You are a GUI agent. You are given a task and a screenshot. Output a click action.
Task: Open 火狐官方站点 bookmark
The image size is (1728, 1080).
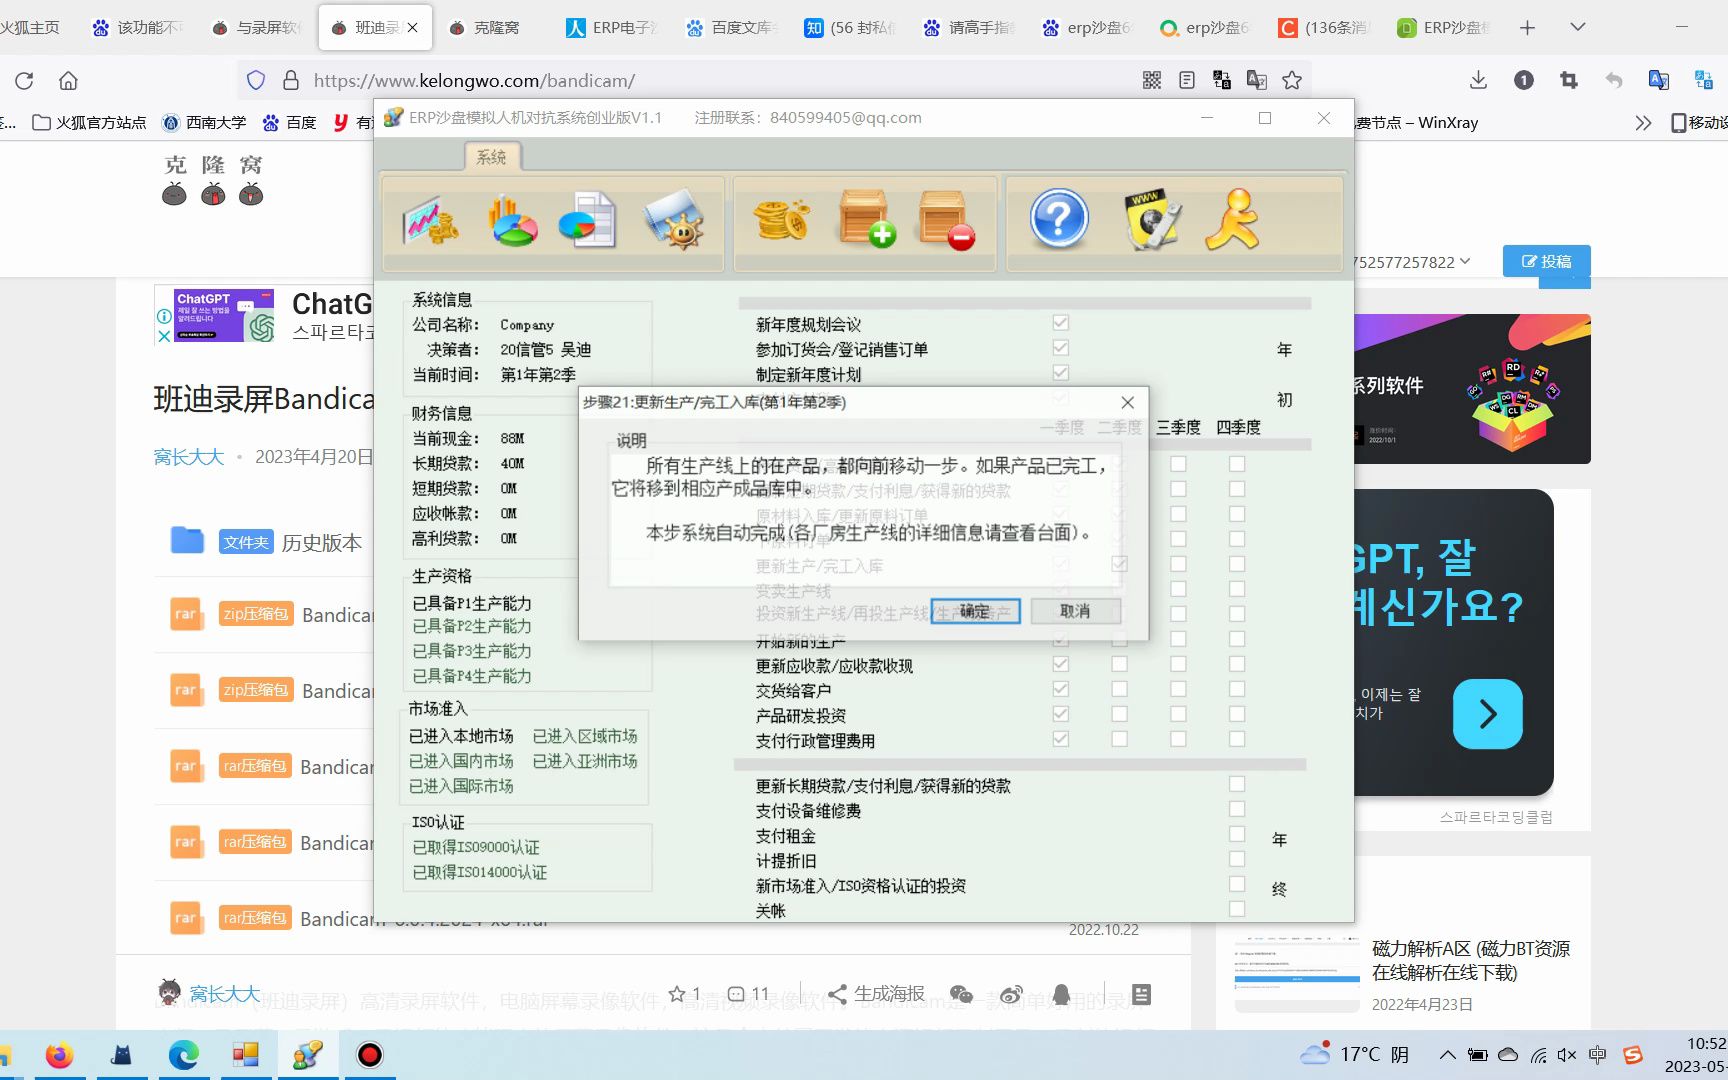(x=90, y=123)
